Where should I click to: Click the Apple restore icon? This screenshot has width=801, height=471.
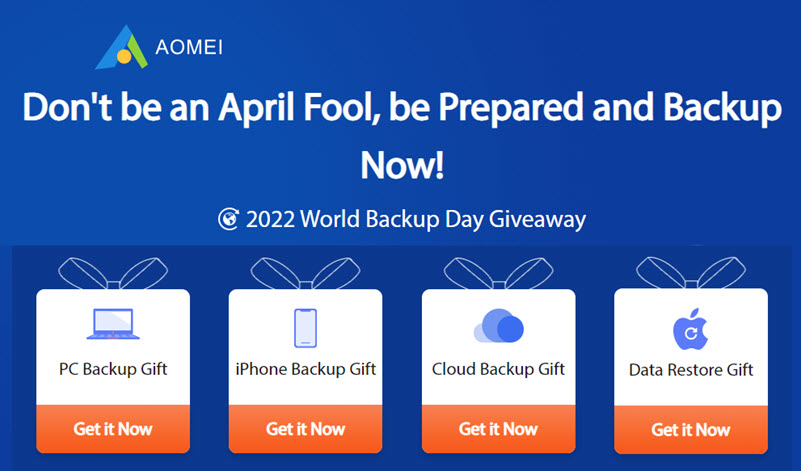click(691, 327)
